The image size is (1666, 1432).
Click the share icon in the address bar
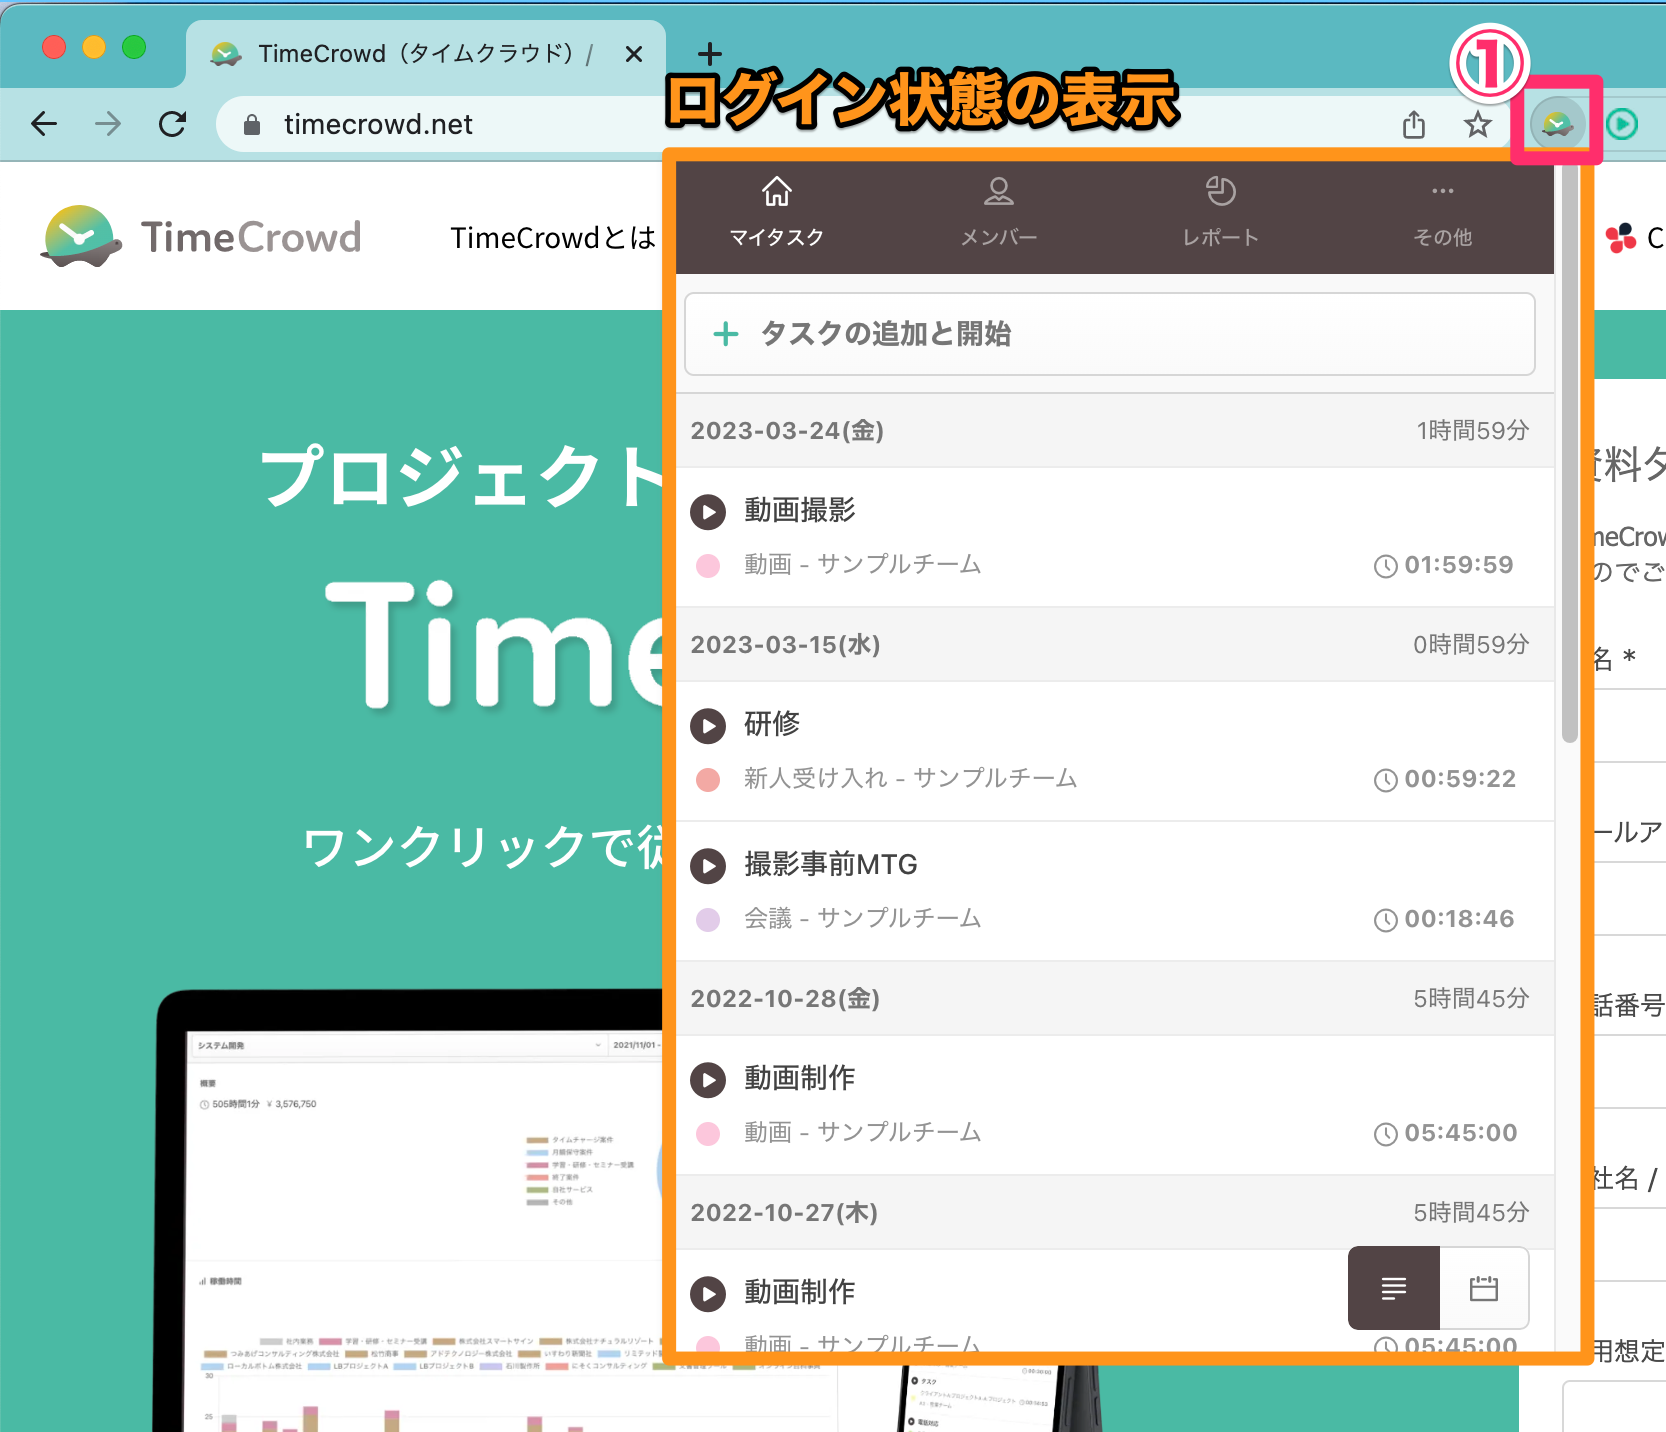pyautogui.click(x=1413, y=124)
